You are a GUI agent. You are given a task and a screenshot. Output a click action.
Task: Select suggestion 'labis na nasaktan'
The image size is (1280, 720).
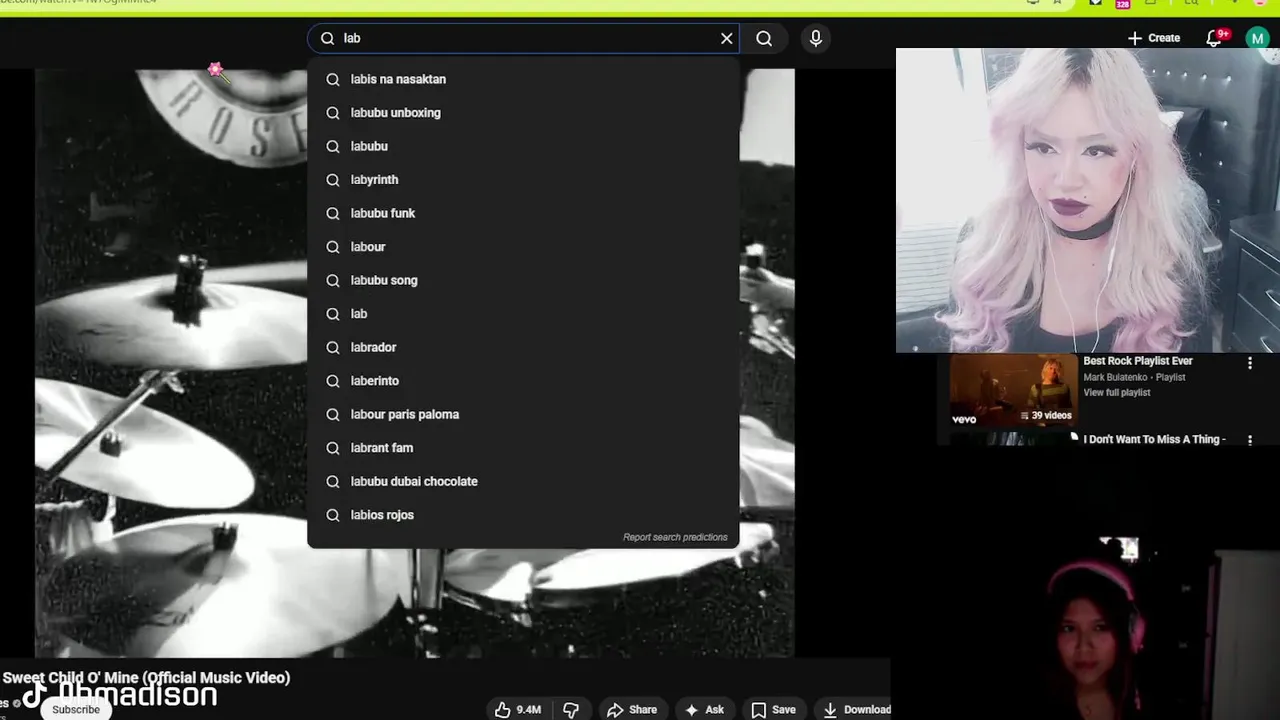tap(523, 79)
